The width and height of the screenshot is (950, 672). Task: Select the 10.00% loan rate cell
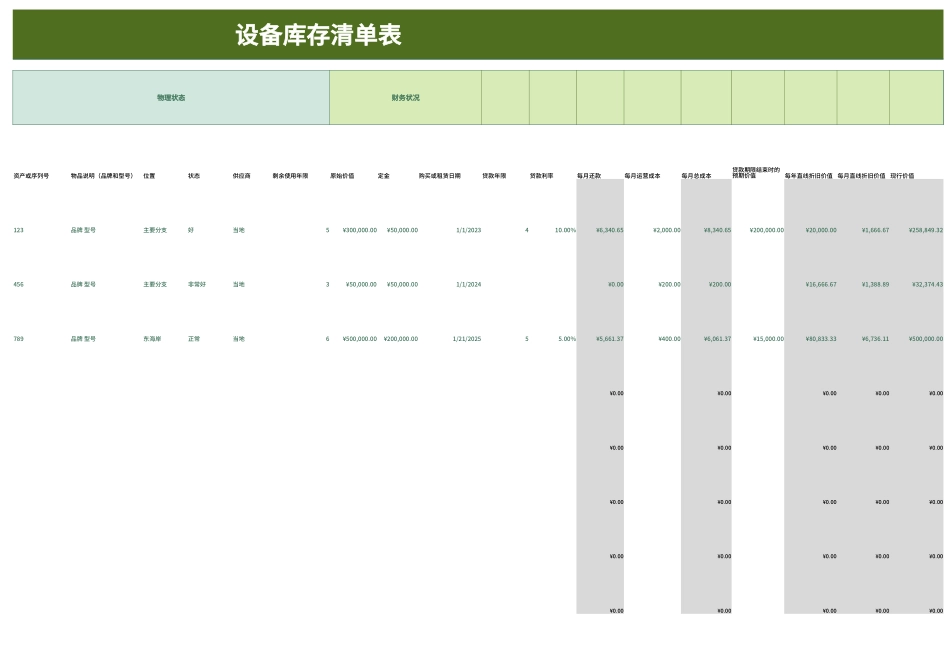pyautogui.click(x=565, y=230)
